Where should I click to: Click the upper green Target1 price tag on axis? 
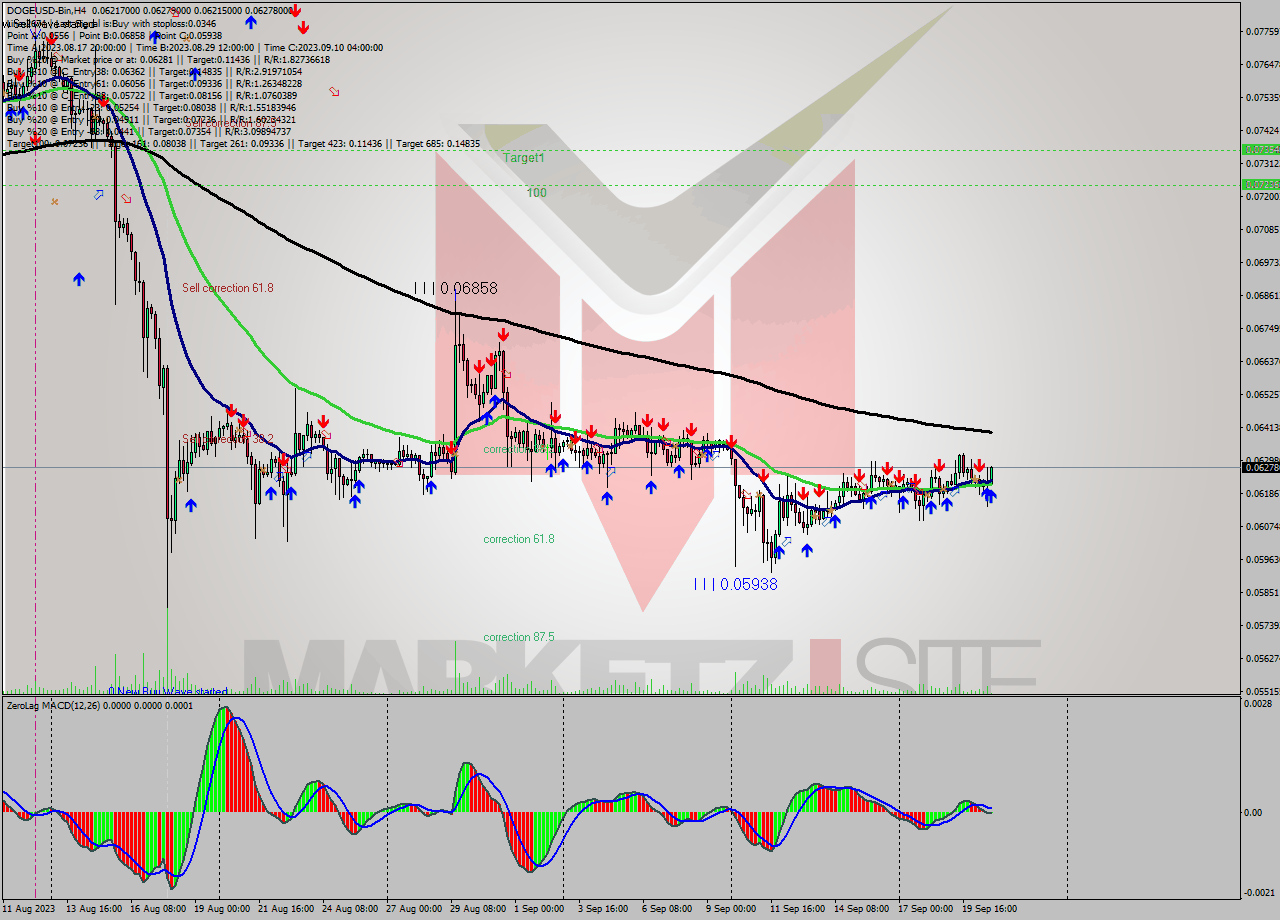coord(1259,149)
